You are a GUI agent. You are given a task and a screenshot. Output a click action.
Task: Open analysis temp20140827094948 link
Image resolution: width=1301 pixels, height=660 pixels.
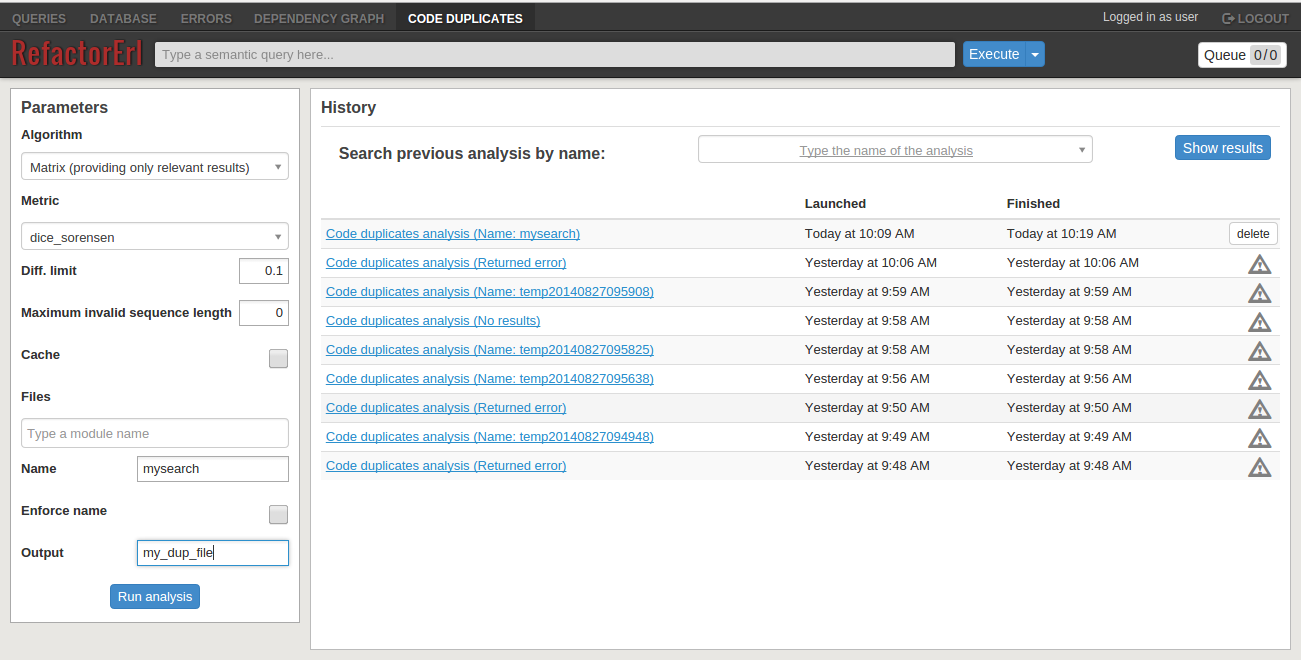tap(490, 437)
